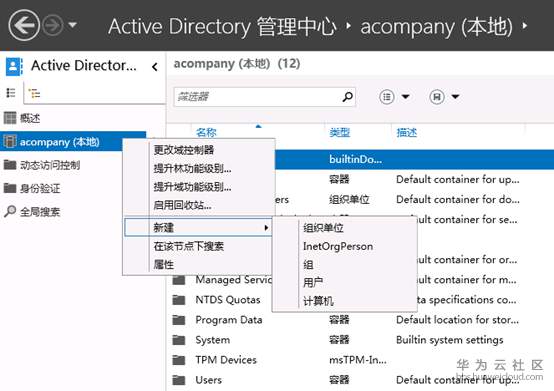
Task: Switch navigation pane to list view
Action: click(x=11, y=93)
